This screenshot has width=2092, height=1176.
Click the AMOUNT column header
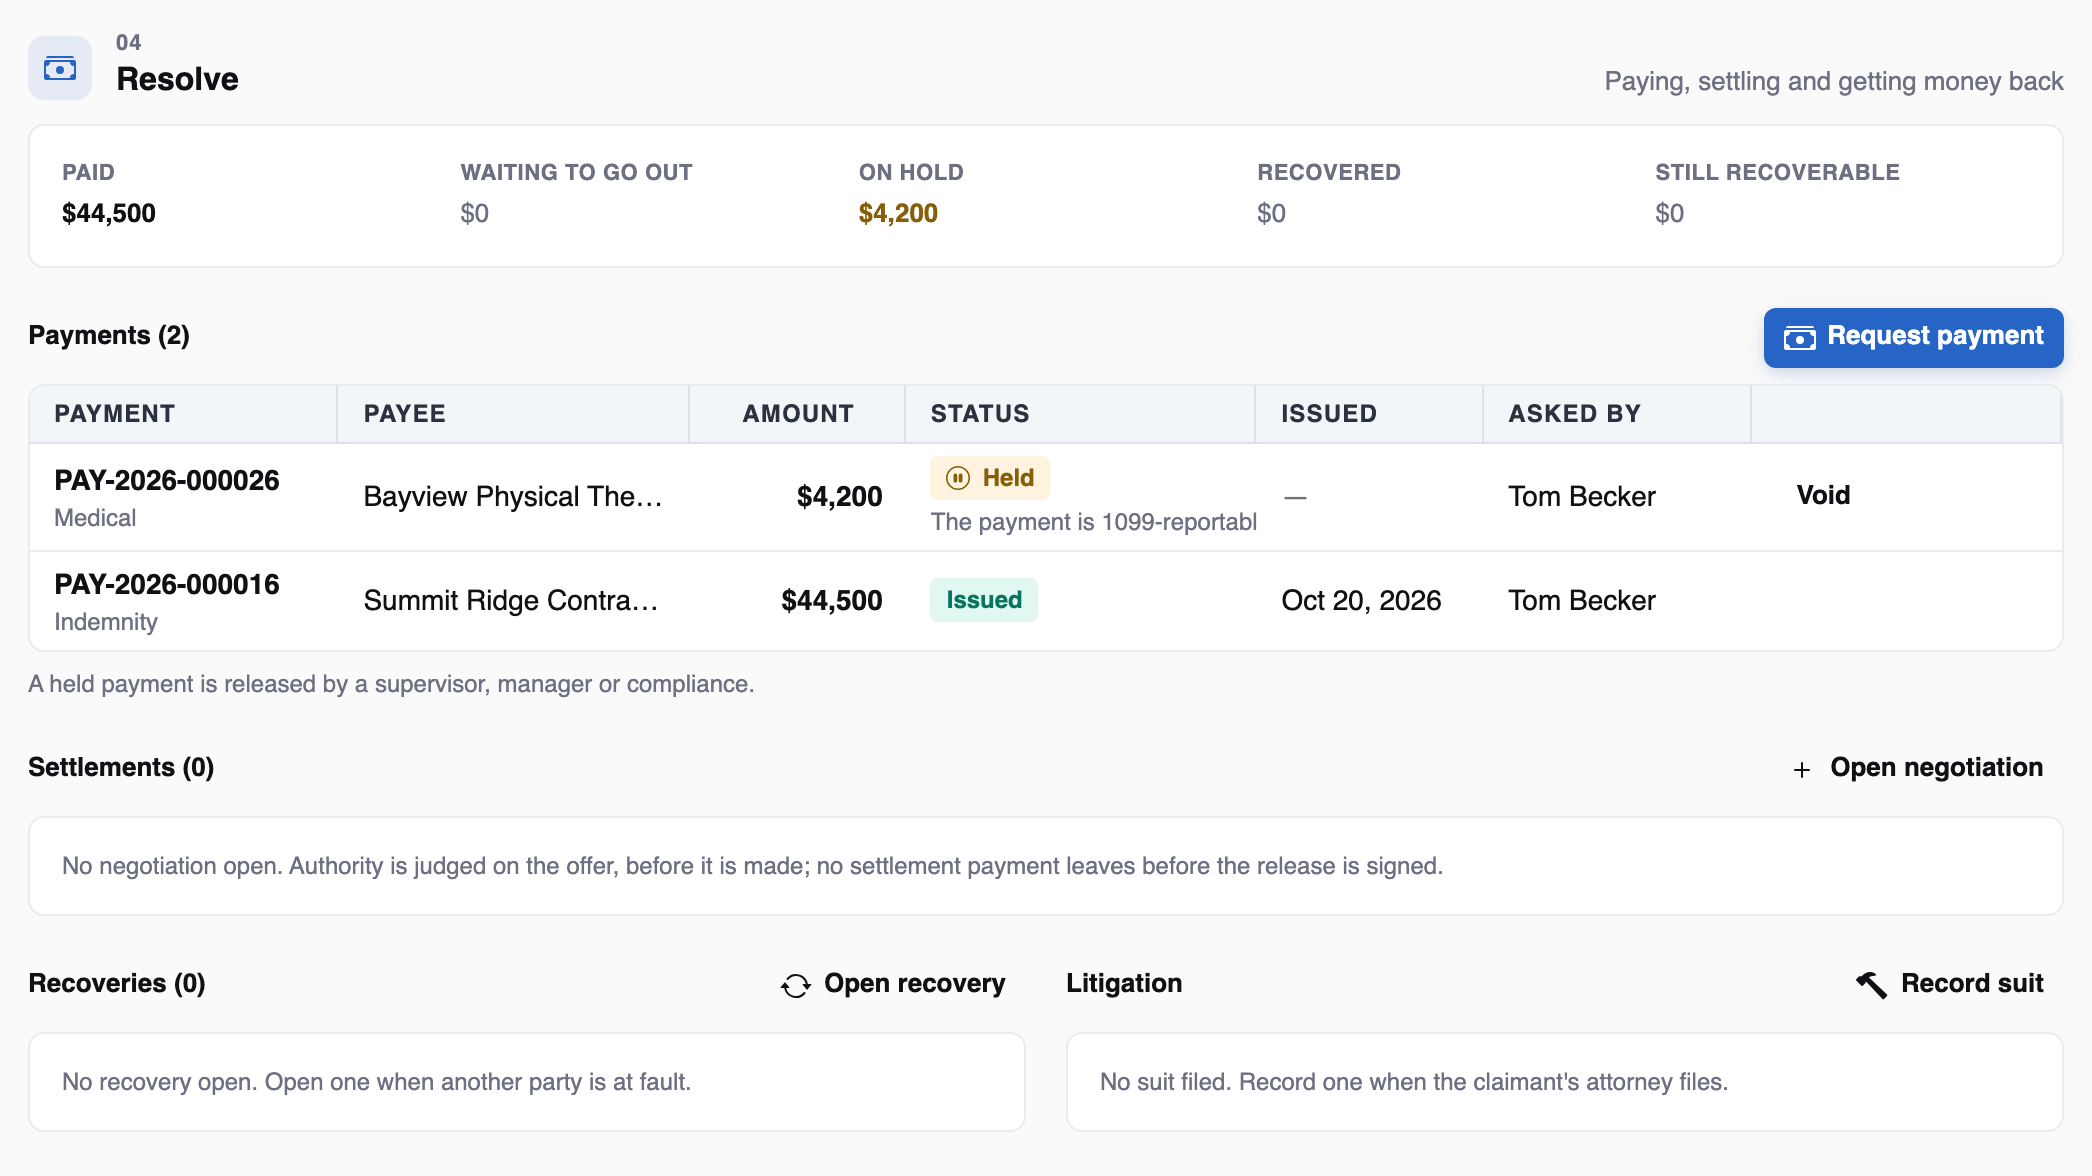click(x=798, y=413)
